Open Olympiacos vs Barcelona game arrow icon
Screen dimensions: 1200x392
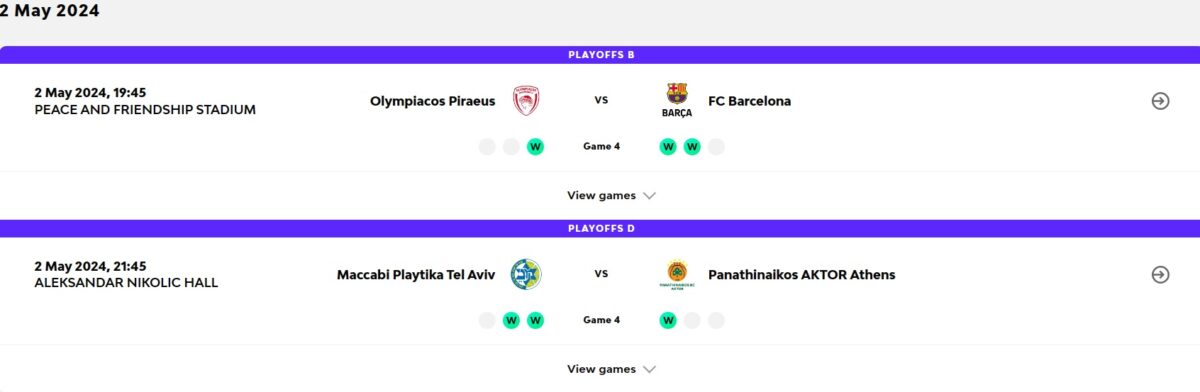pos(1160,101)
